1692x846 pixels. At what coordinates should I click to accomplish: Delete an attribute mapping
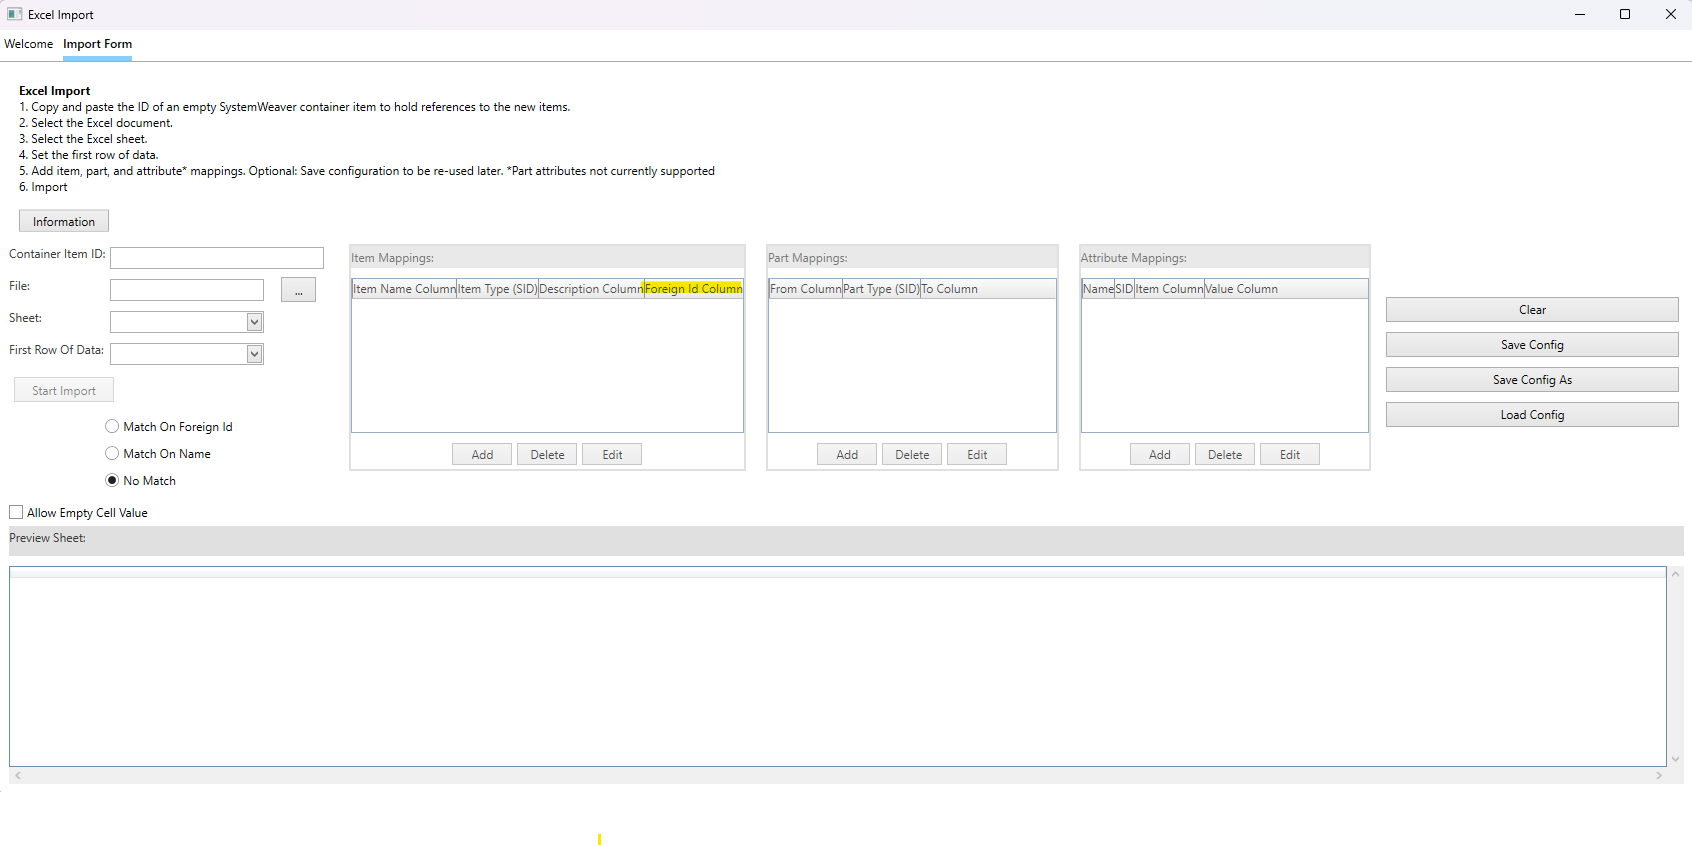1225,454
